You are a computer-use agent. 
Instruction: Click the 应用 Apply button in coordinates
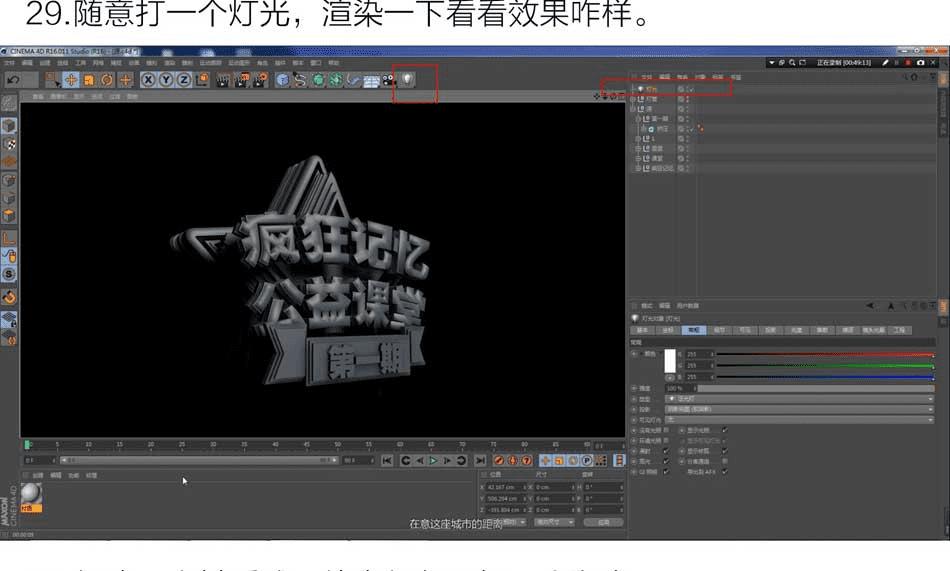[x=603, y=523]
